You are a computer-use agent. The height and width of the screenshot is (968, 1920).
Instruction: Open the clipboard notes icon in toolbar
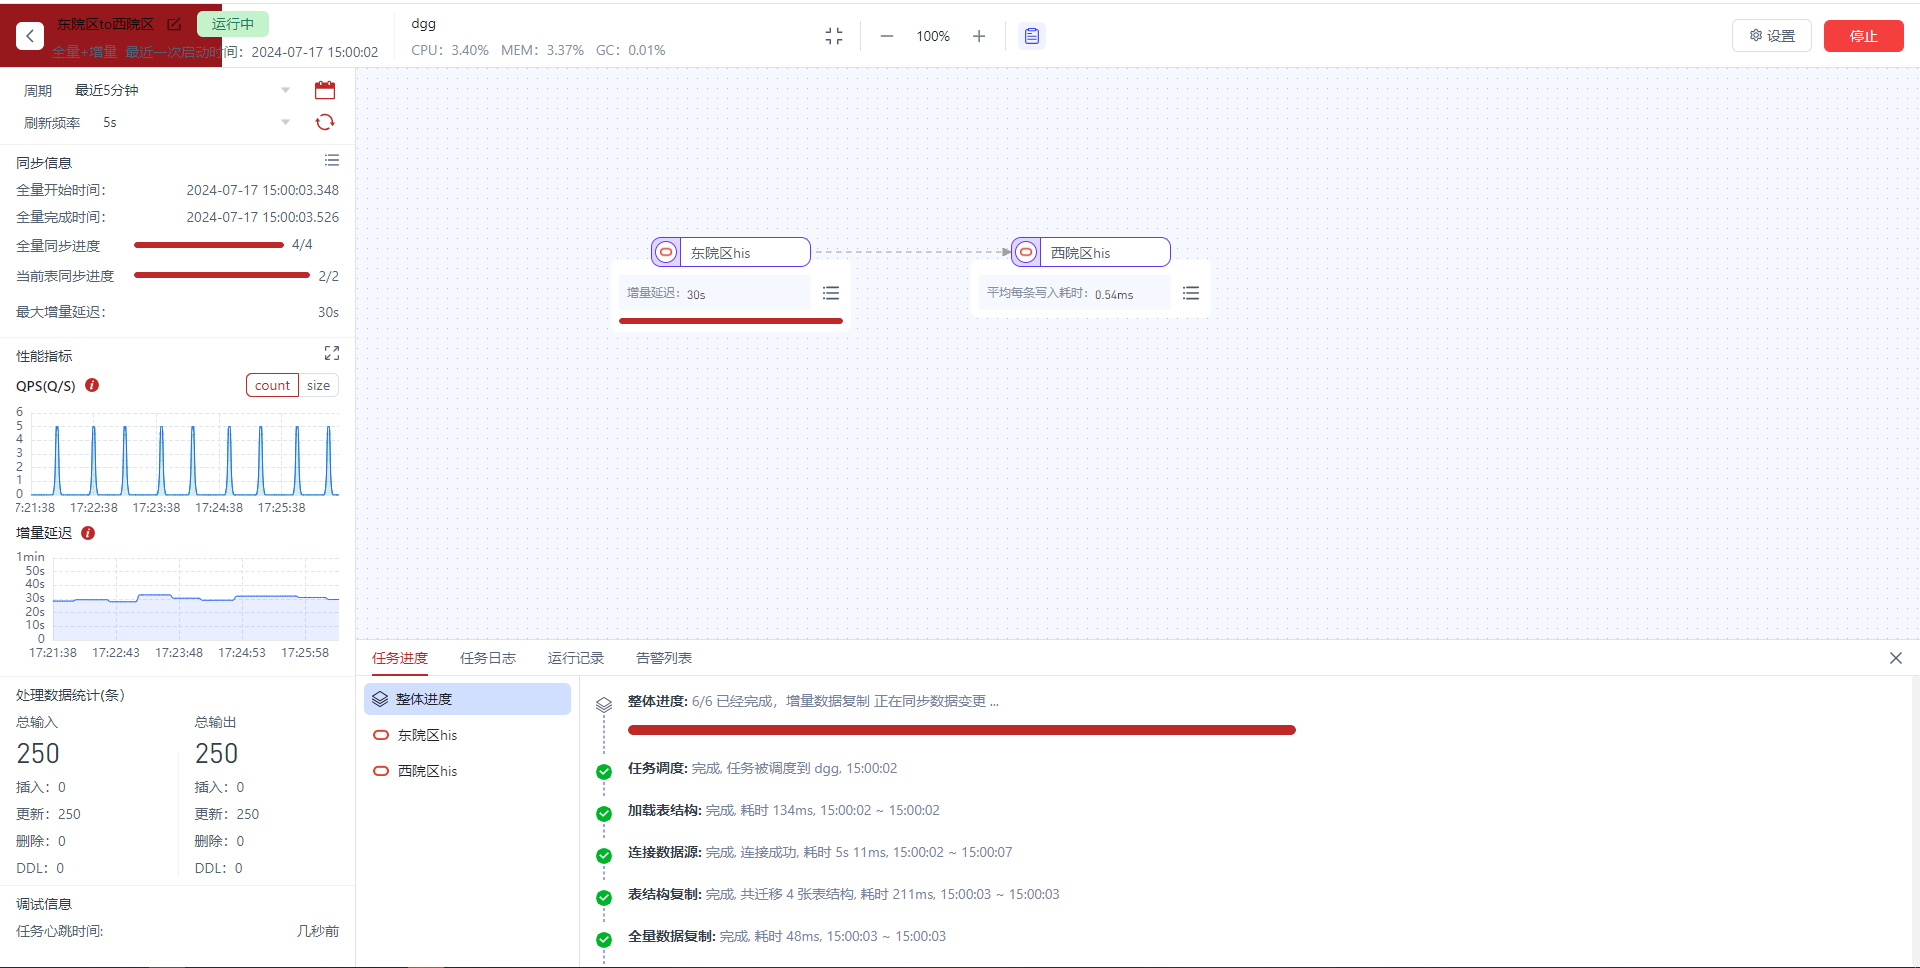point(1032,36)
